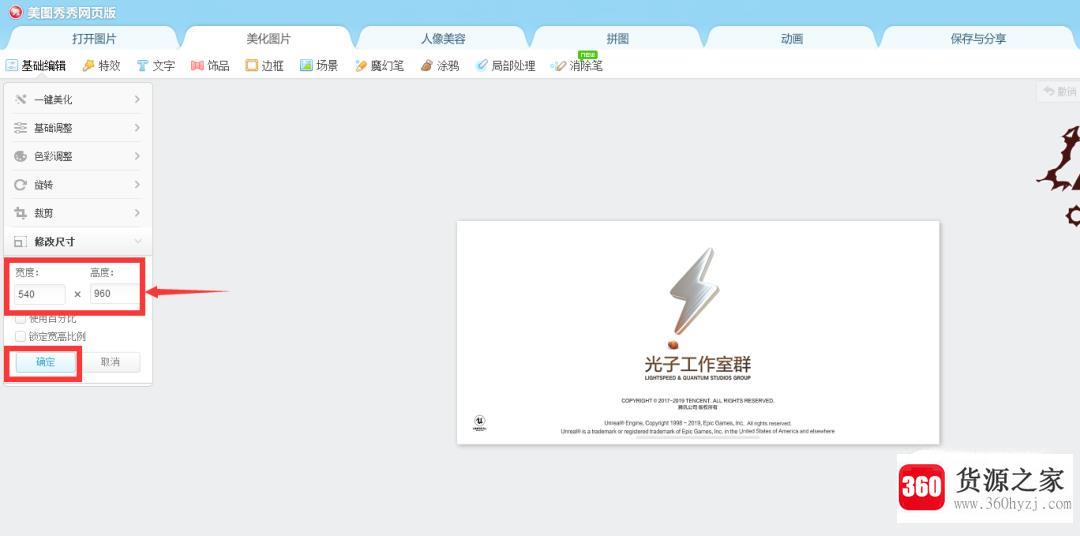Viewport: 1080px width, 536px height.
Task: Open the 人像美容 tab
Action: point(443,39)
